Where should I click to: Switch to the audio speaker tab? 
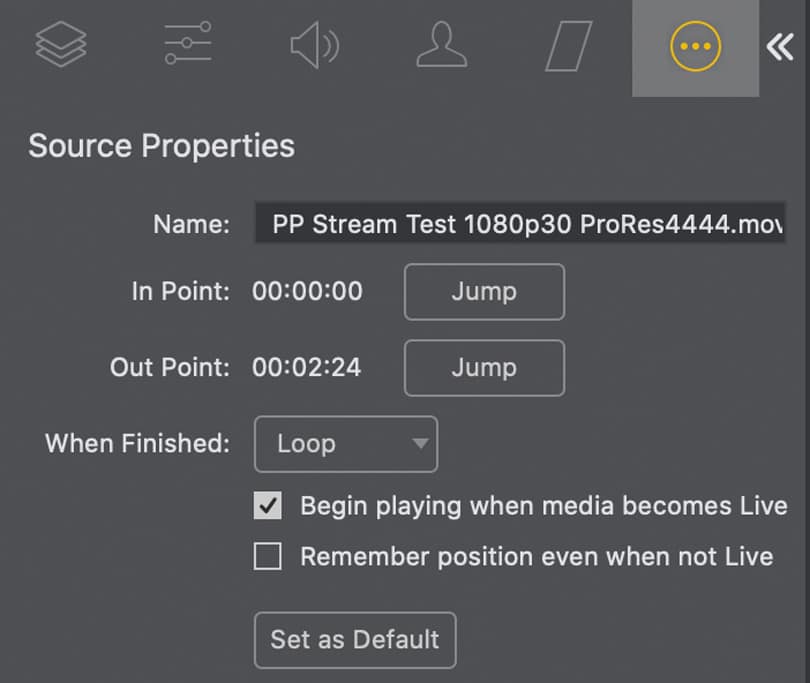314,47
